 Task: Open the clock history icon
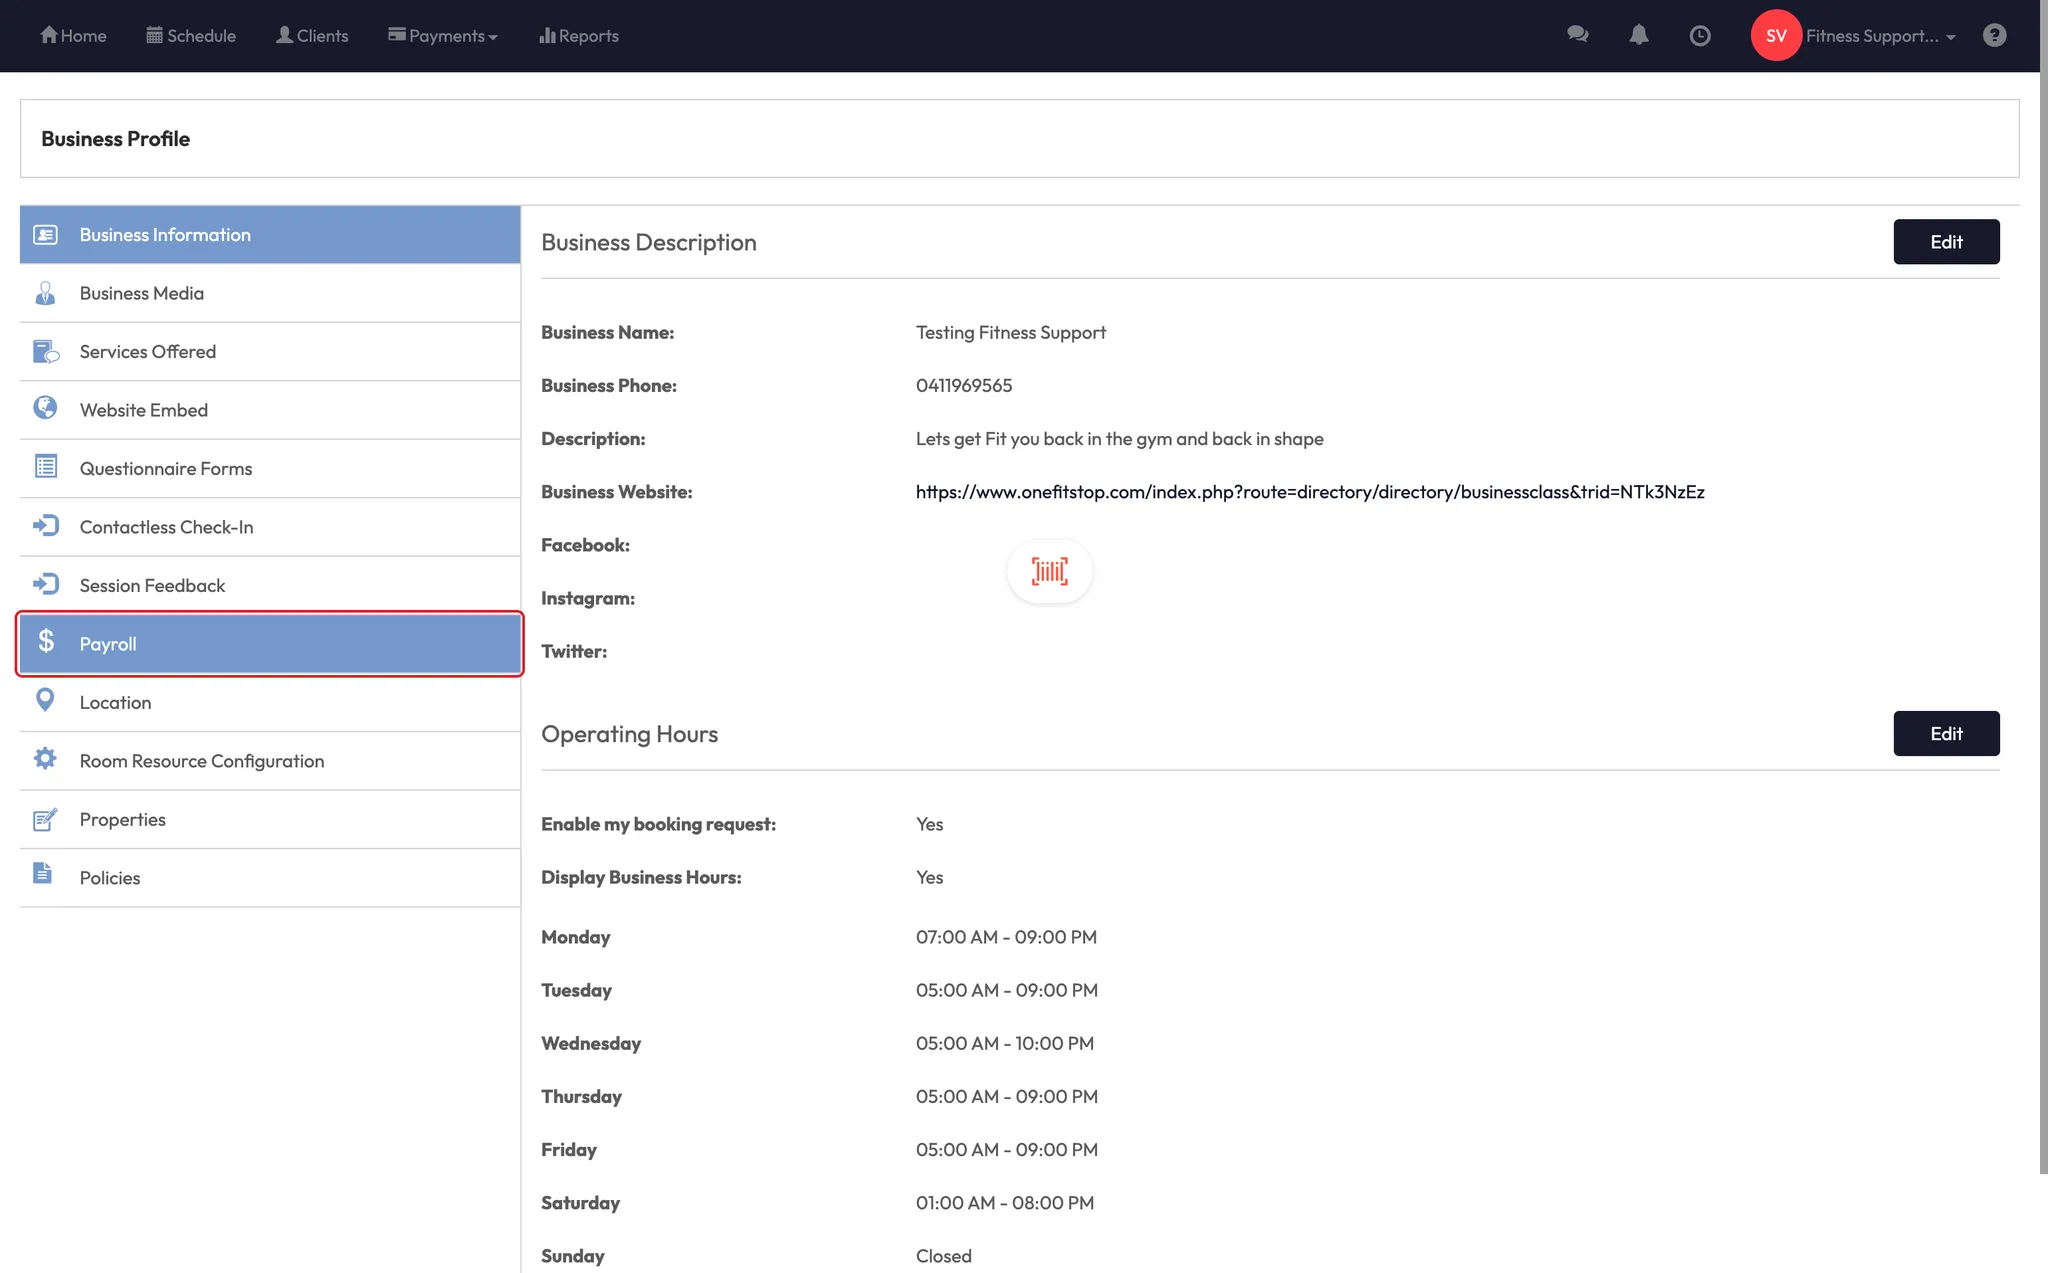coord(1699,36)
